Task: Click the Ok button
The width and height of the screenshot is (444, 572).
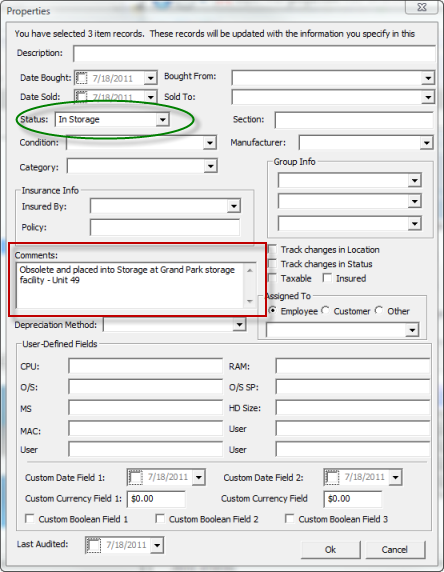Action: (331, 549)
